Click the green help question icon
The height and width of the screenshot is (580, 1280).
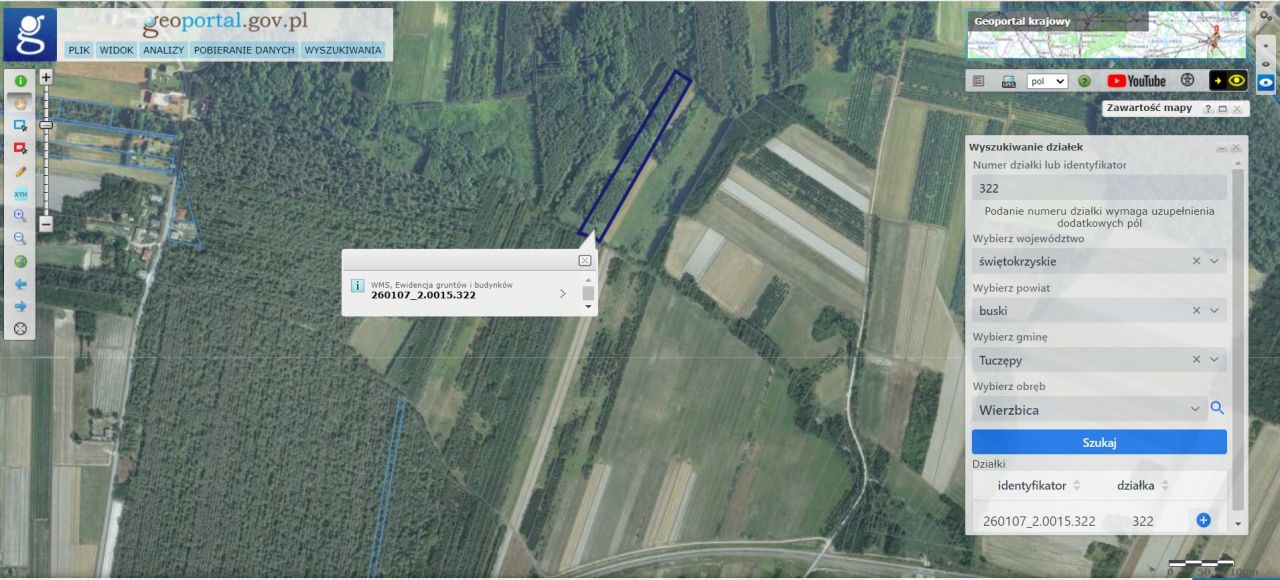click(x=1084, y=81)
